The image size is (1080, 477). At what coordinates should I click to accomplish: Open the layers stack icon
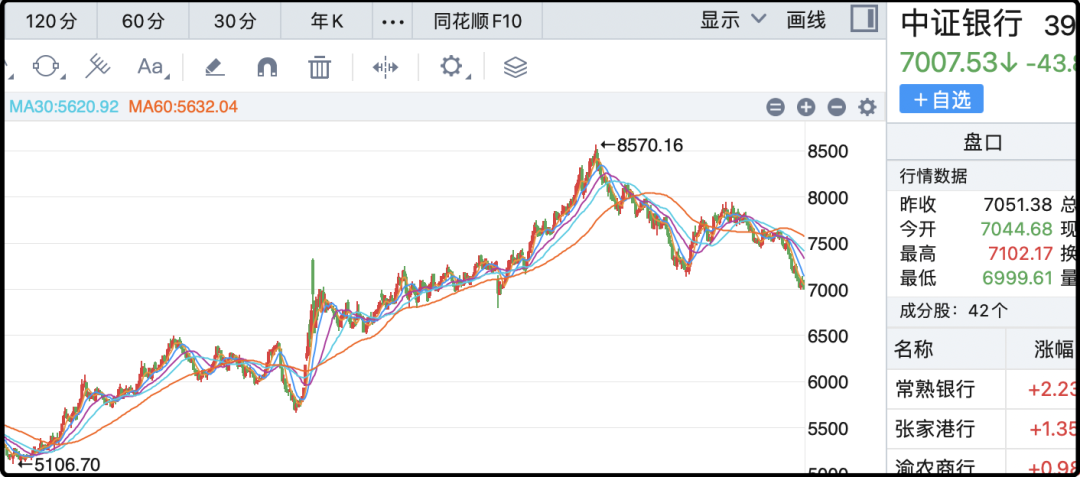515,67
